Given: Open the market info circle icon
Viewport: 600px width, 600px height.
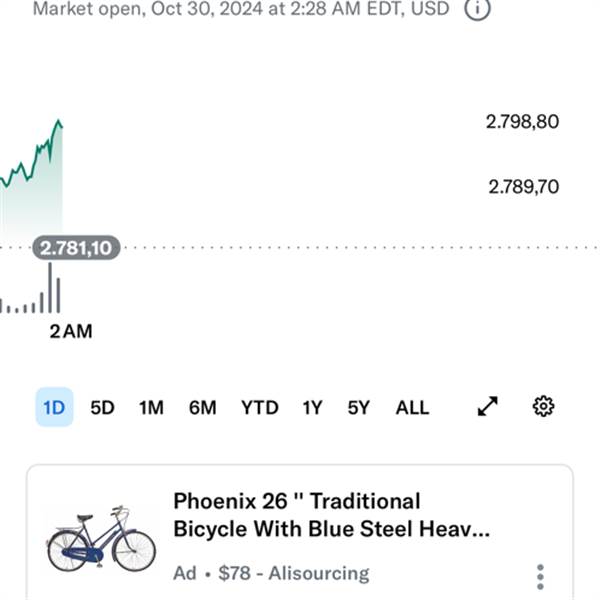Looking at the screenshot, I should coord(477,8).
